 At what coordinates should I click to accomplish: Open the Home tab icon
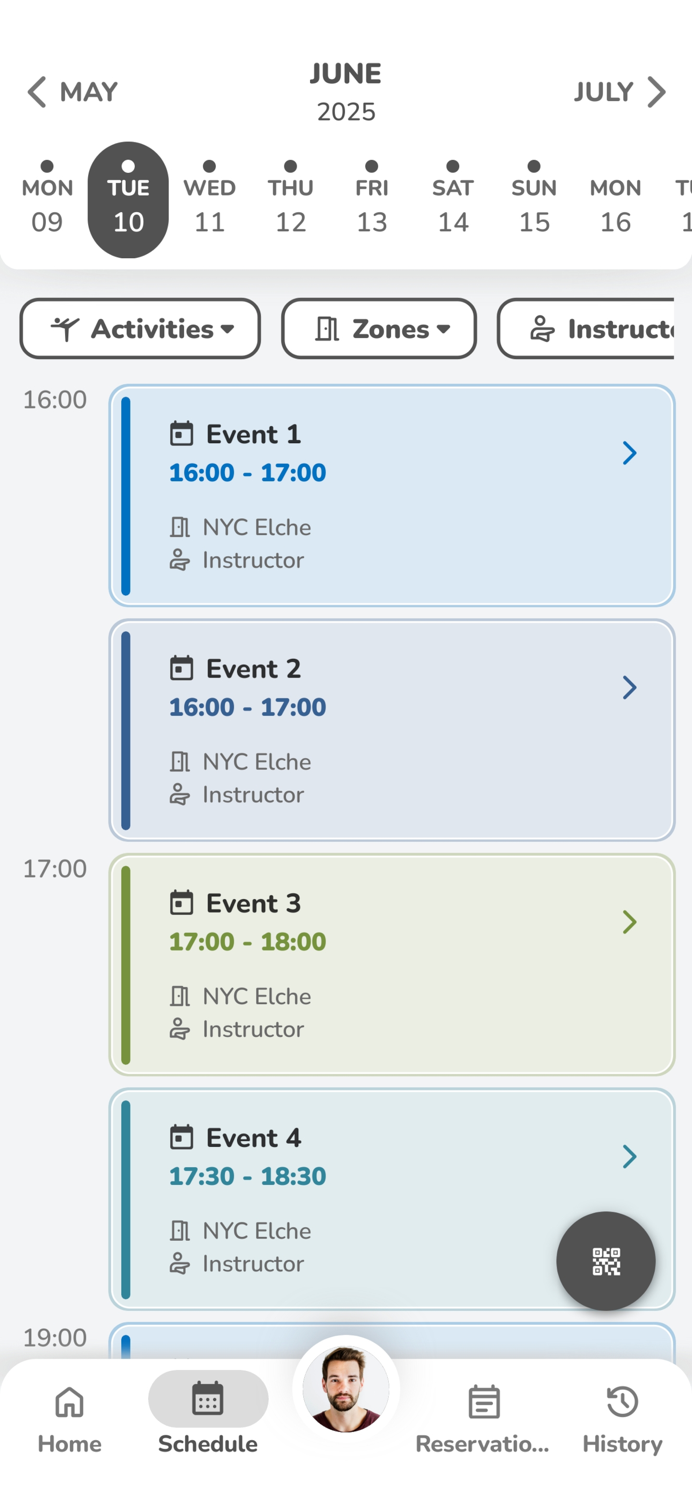coord(69,1402)
